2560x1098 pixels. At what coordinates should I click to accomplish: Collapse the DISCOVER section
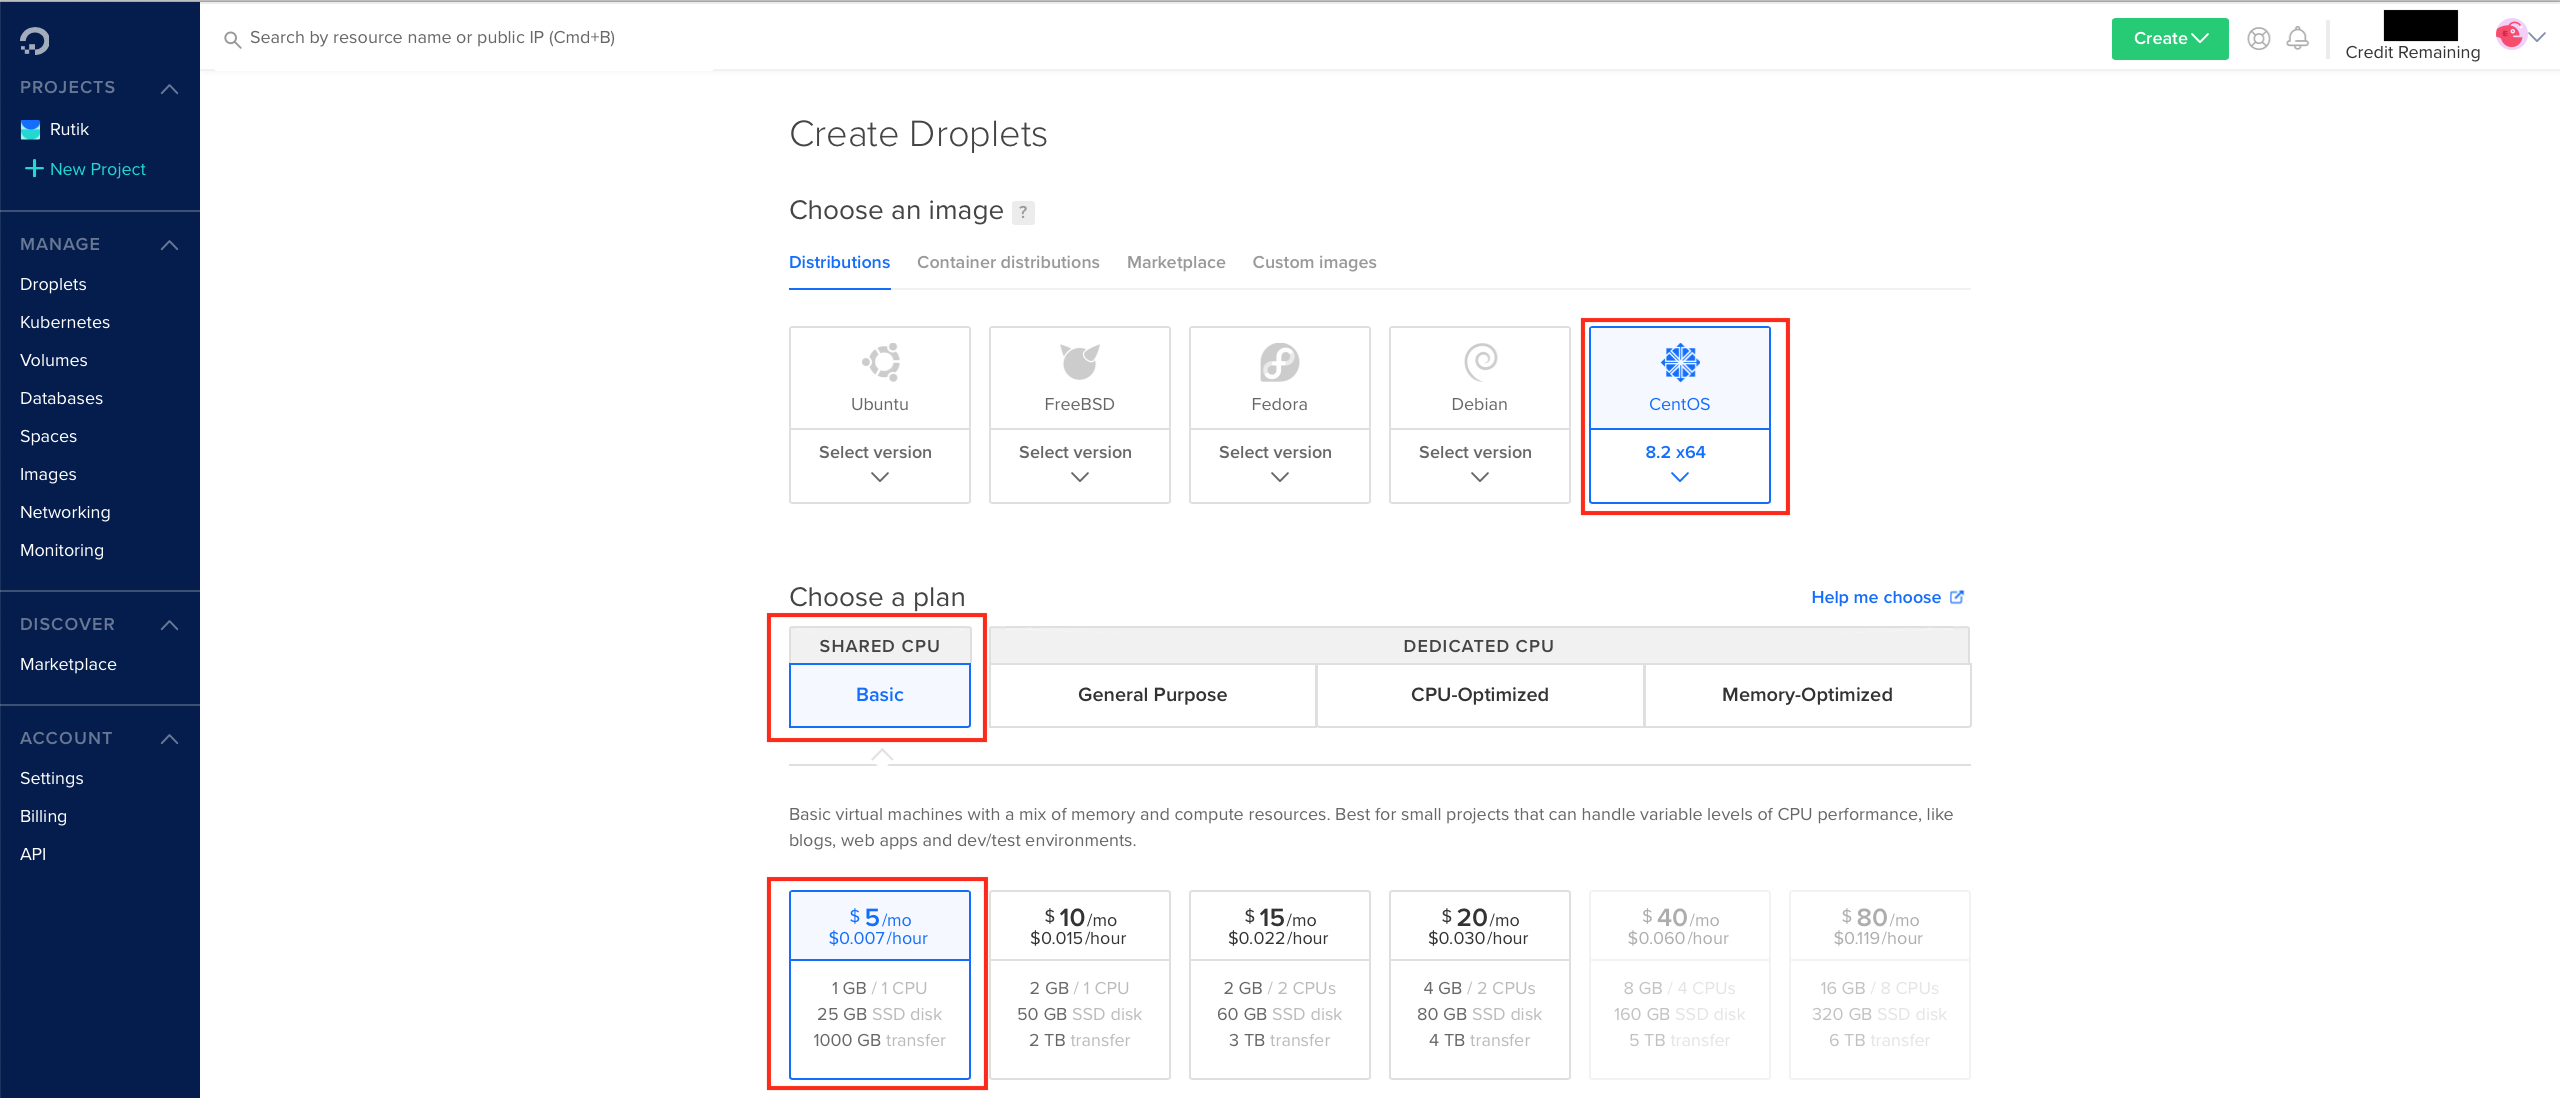point(170,625)
